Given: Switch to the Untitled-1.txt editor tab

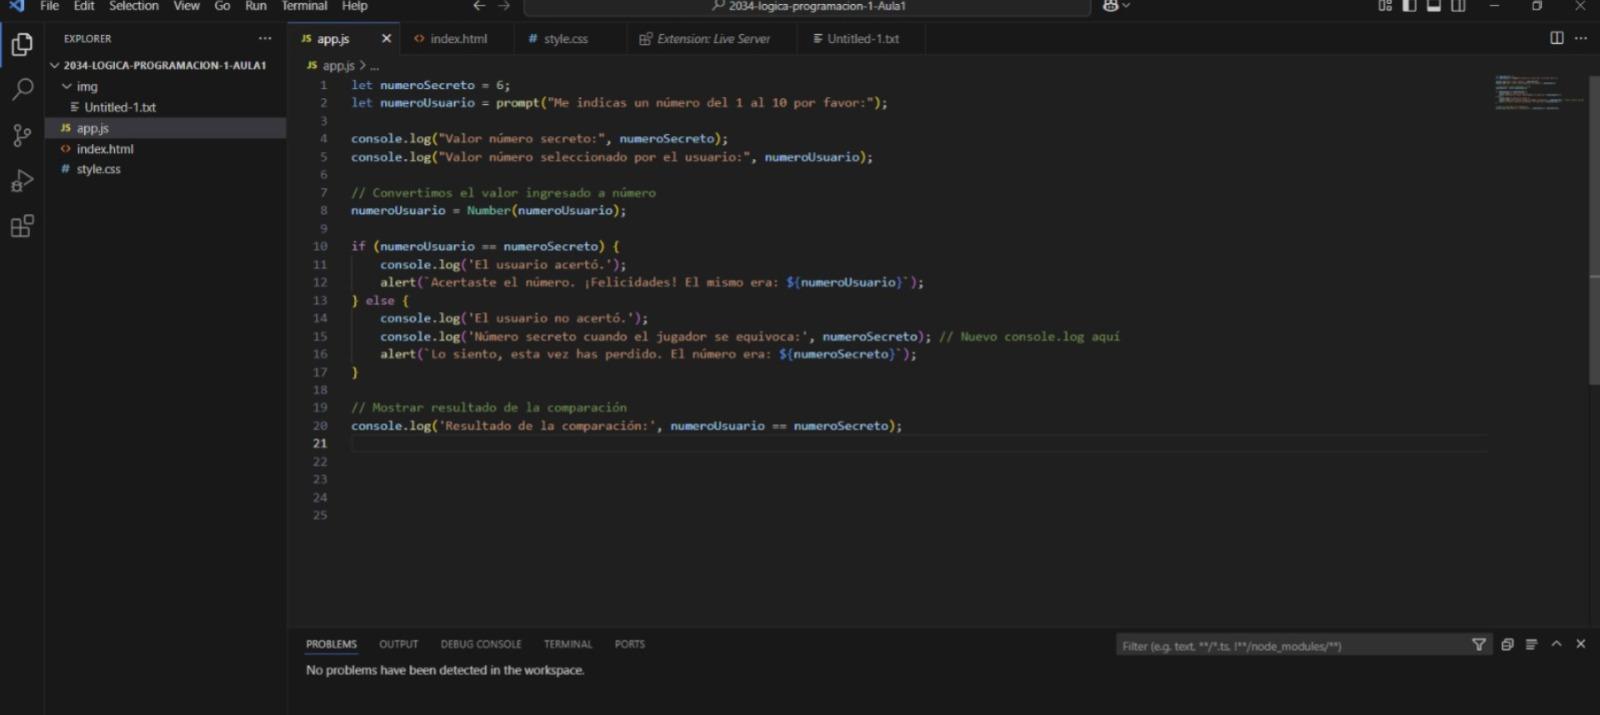Looking at the screenshot, I should [862, 38].
